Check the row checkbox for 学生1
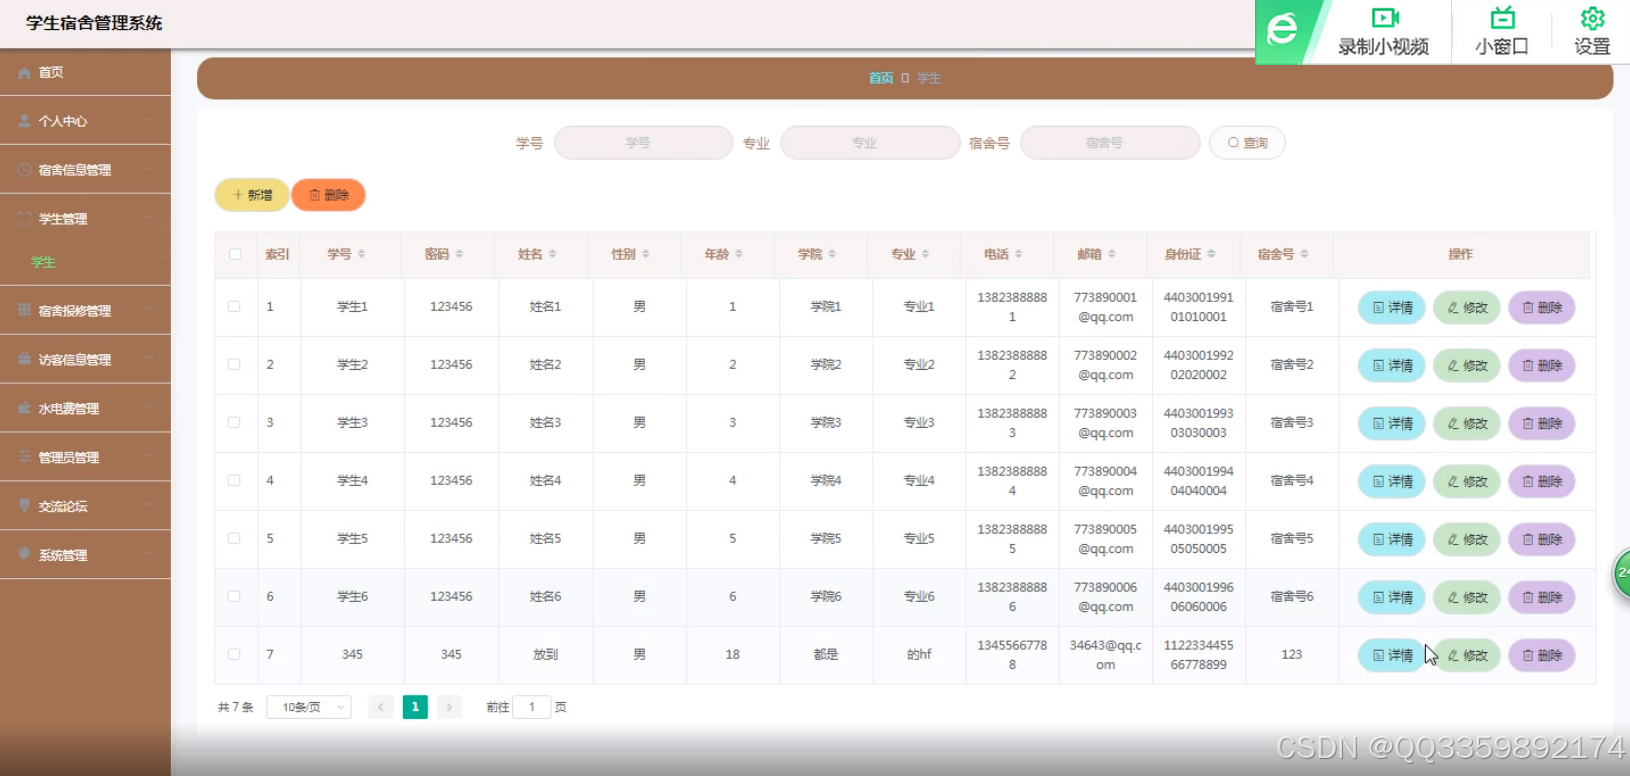The image size is (1630, 776). [x=234, y=306]
